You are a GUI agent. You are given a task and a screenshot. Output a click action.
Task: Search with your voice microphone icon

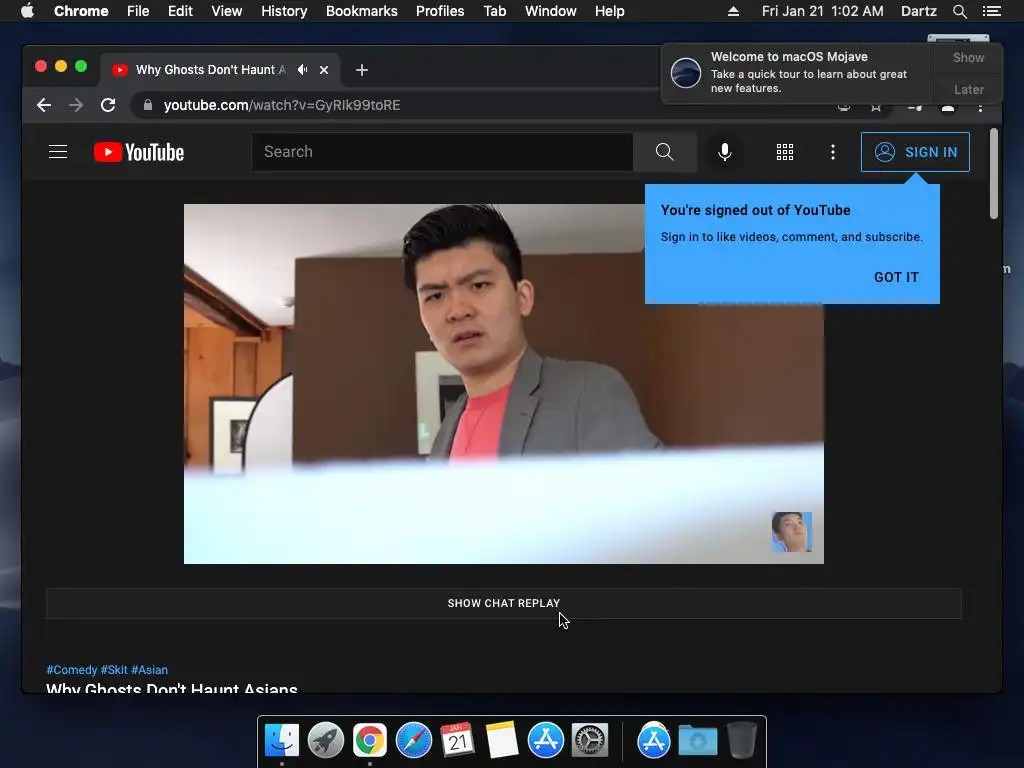pos(725,152)
